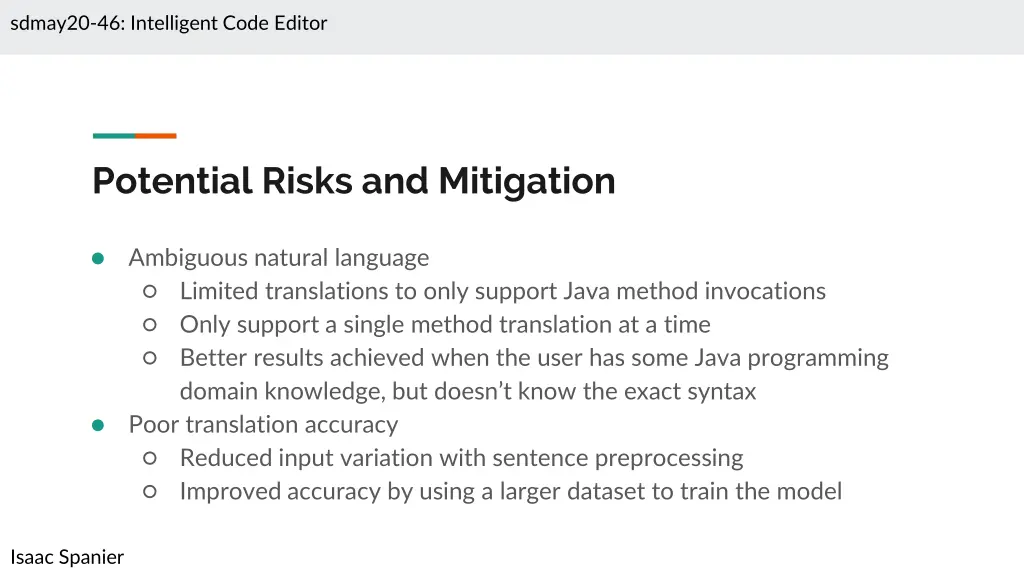1024x576 pixels.
Task: Click the hollow bullet before Only support
Action: (x=149, y=325)
